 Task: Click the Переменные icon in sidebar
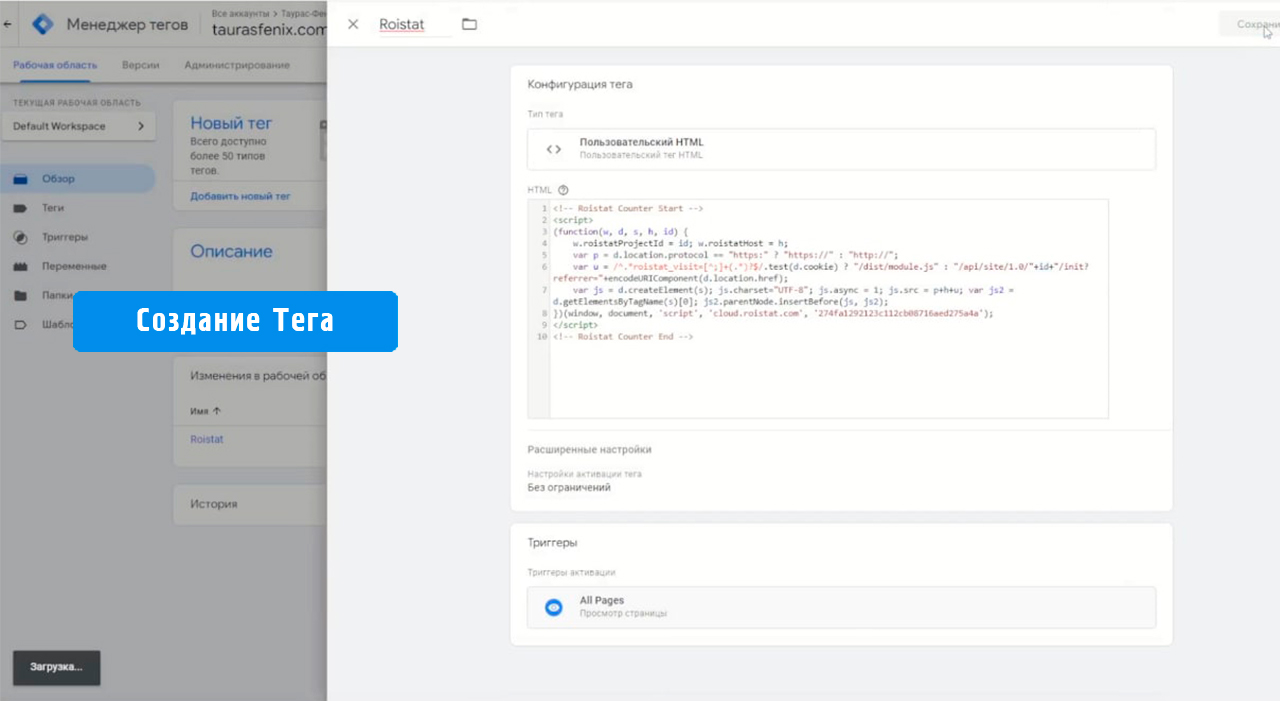[x=20, y=266]
